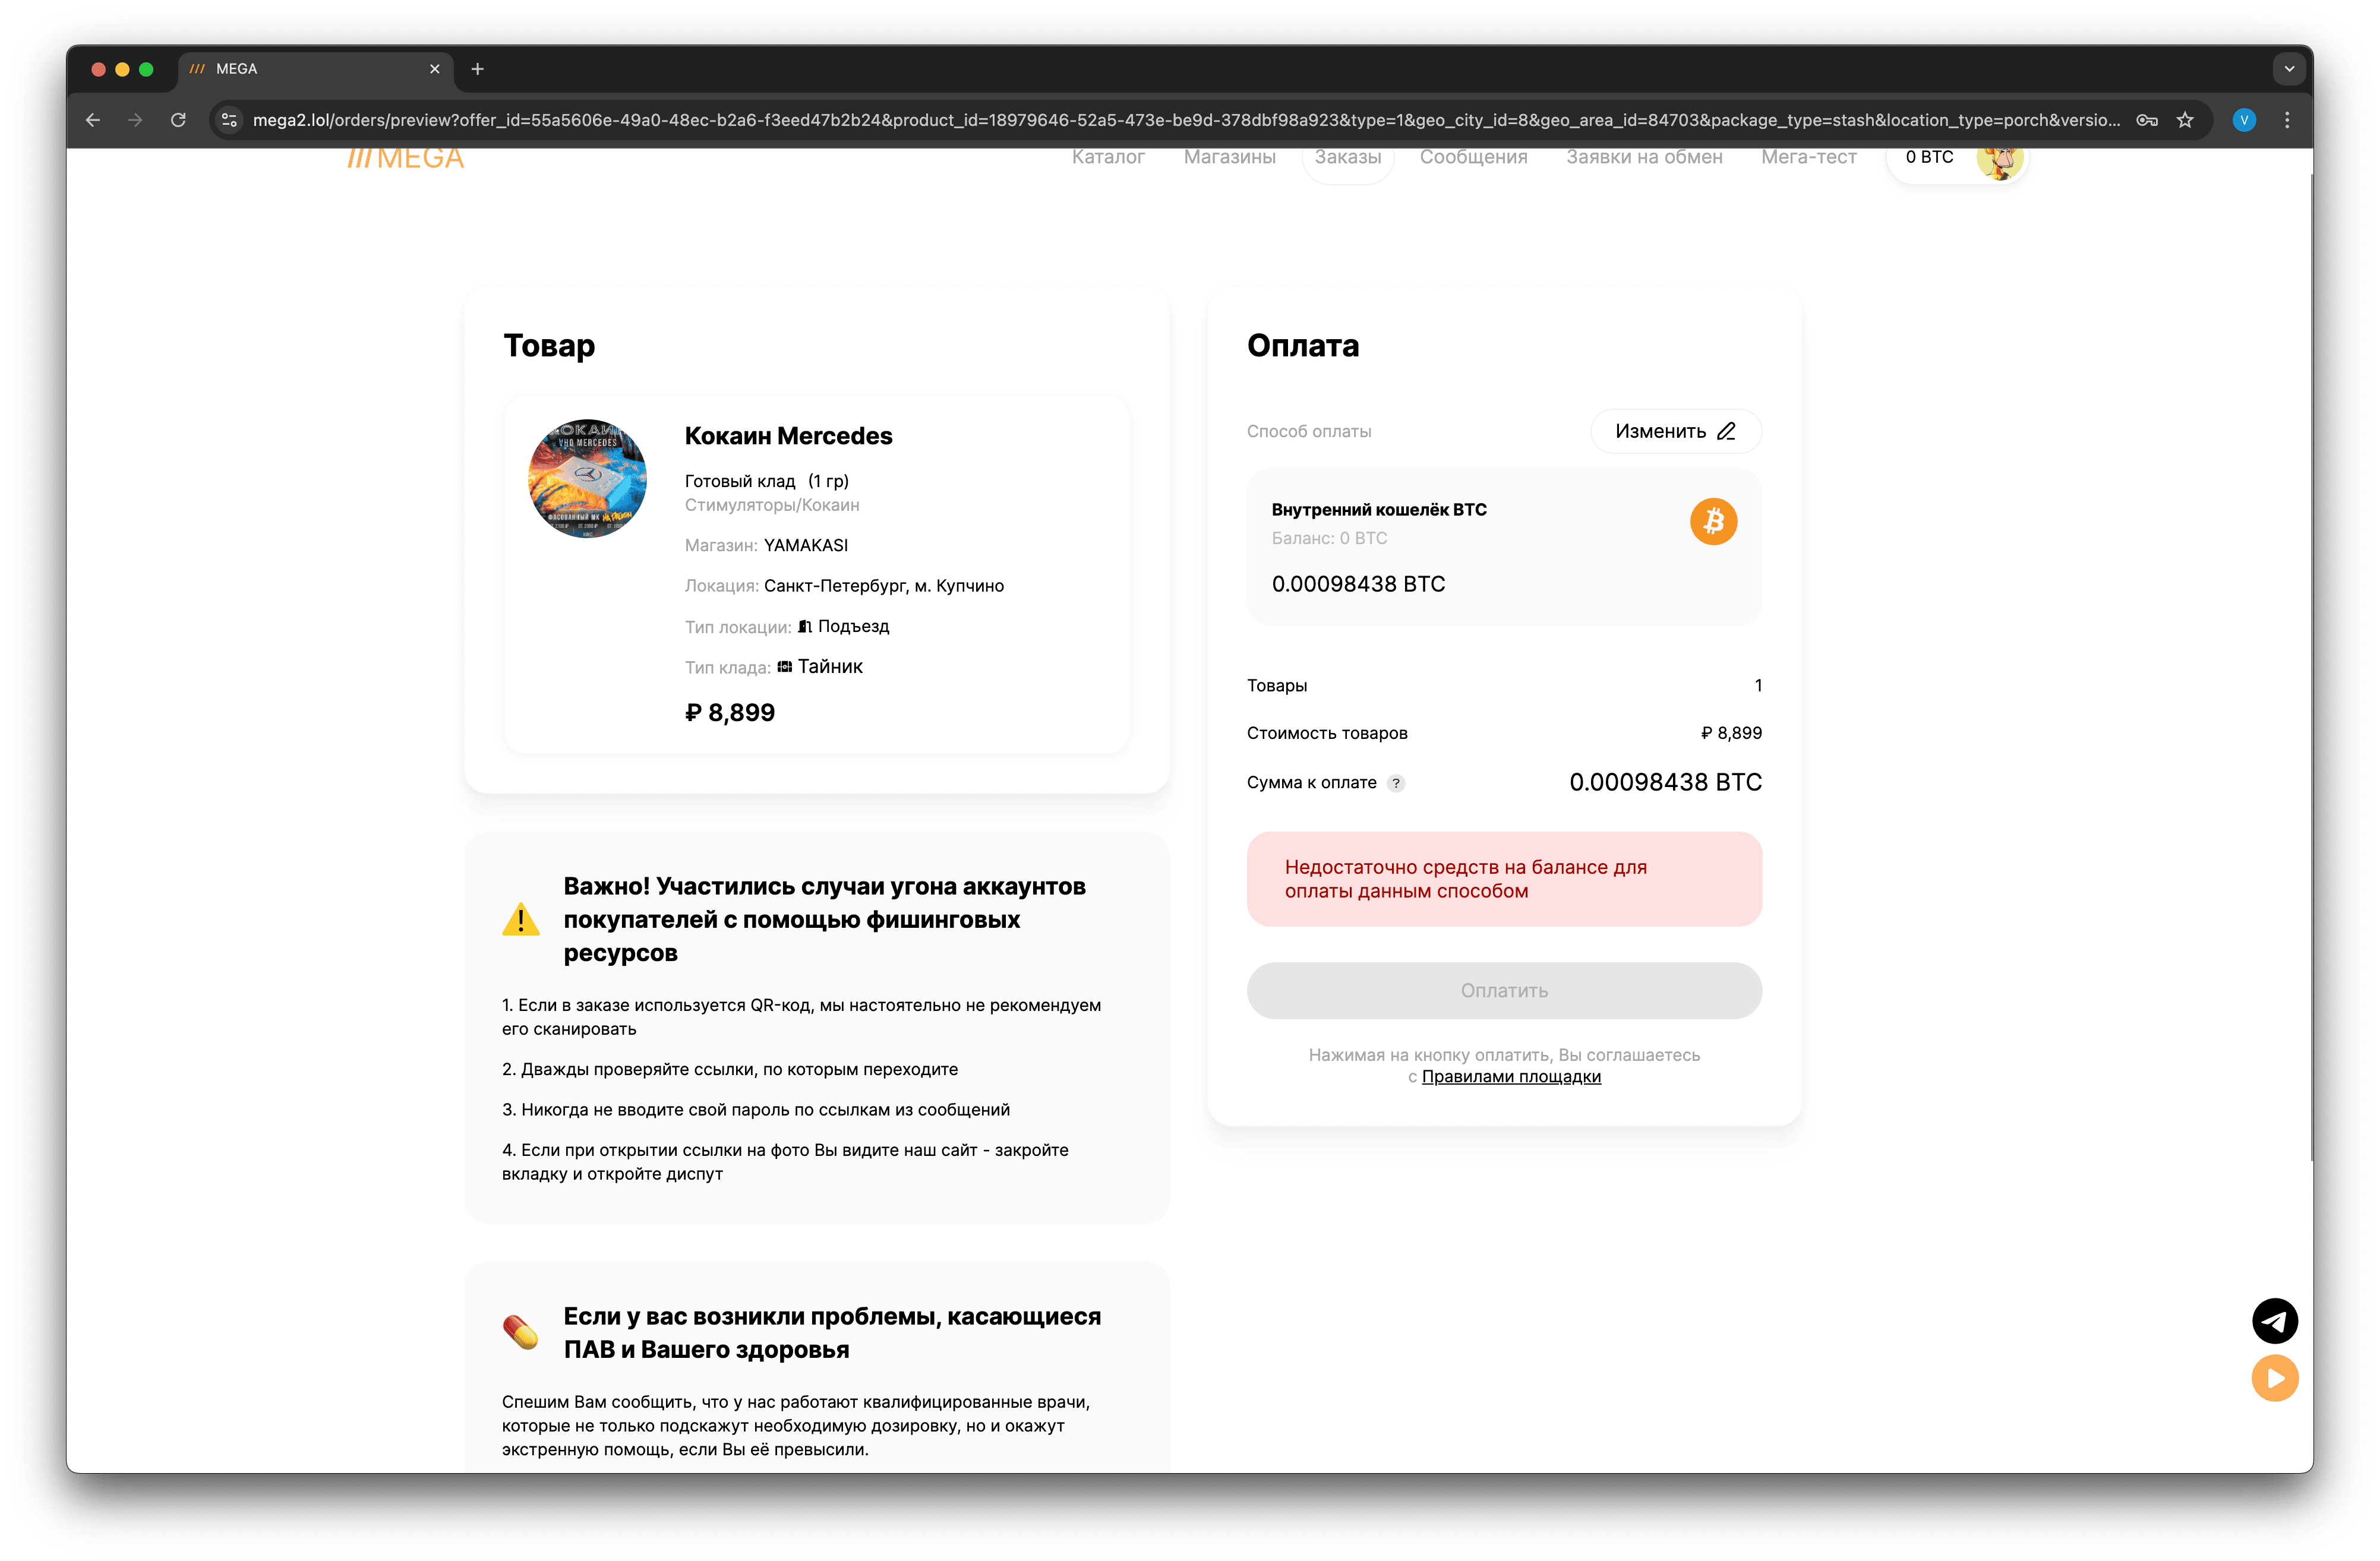Click the question mark next to Сумма к оплате
Screen dimensions: 2380x1561
pyautogui.click(x=1396, y=783)
